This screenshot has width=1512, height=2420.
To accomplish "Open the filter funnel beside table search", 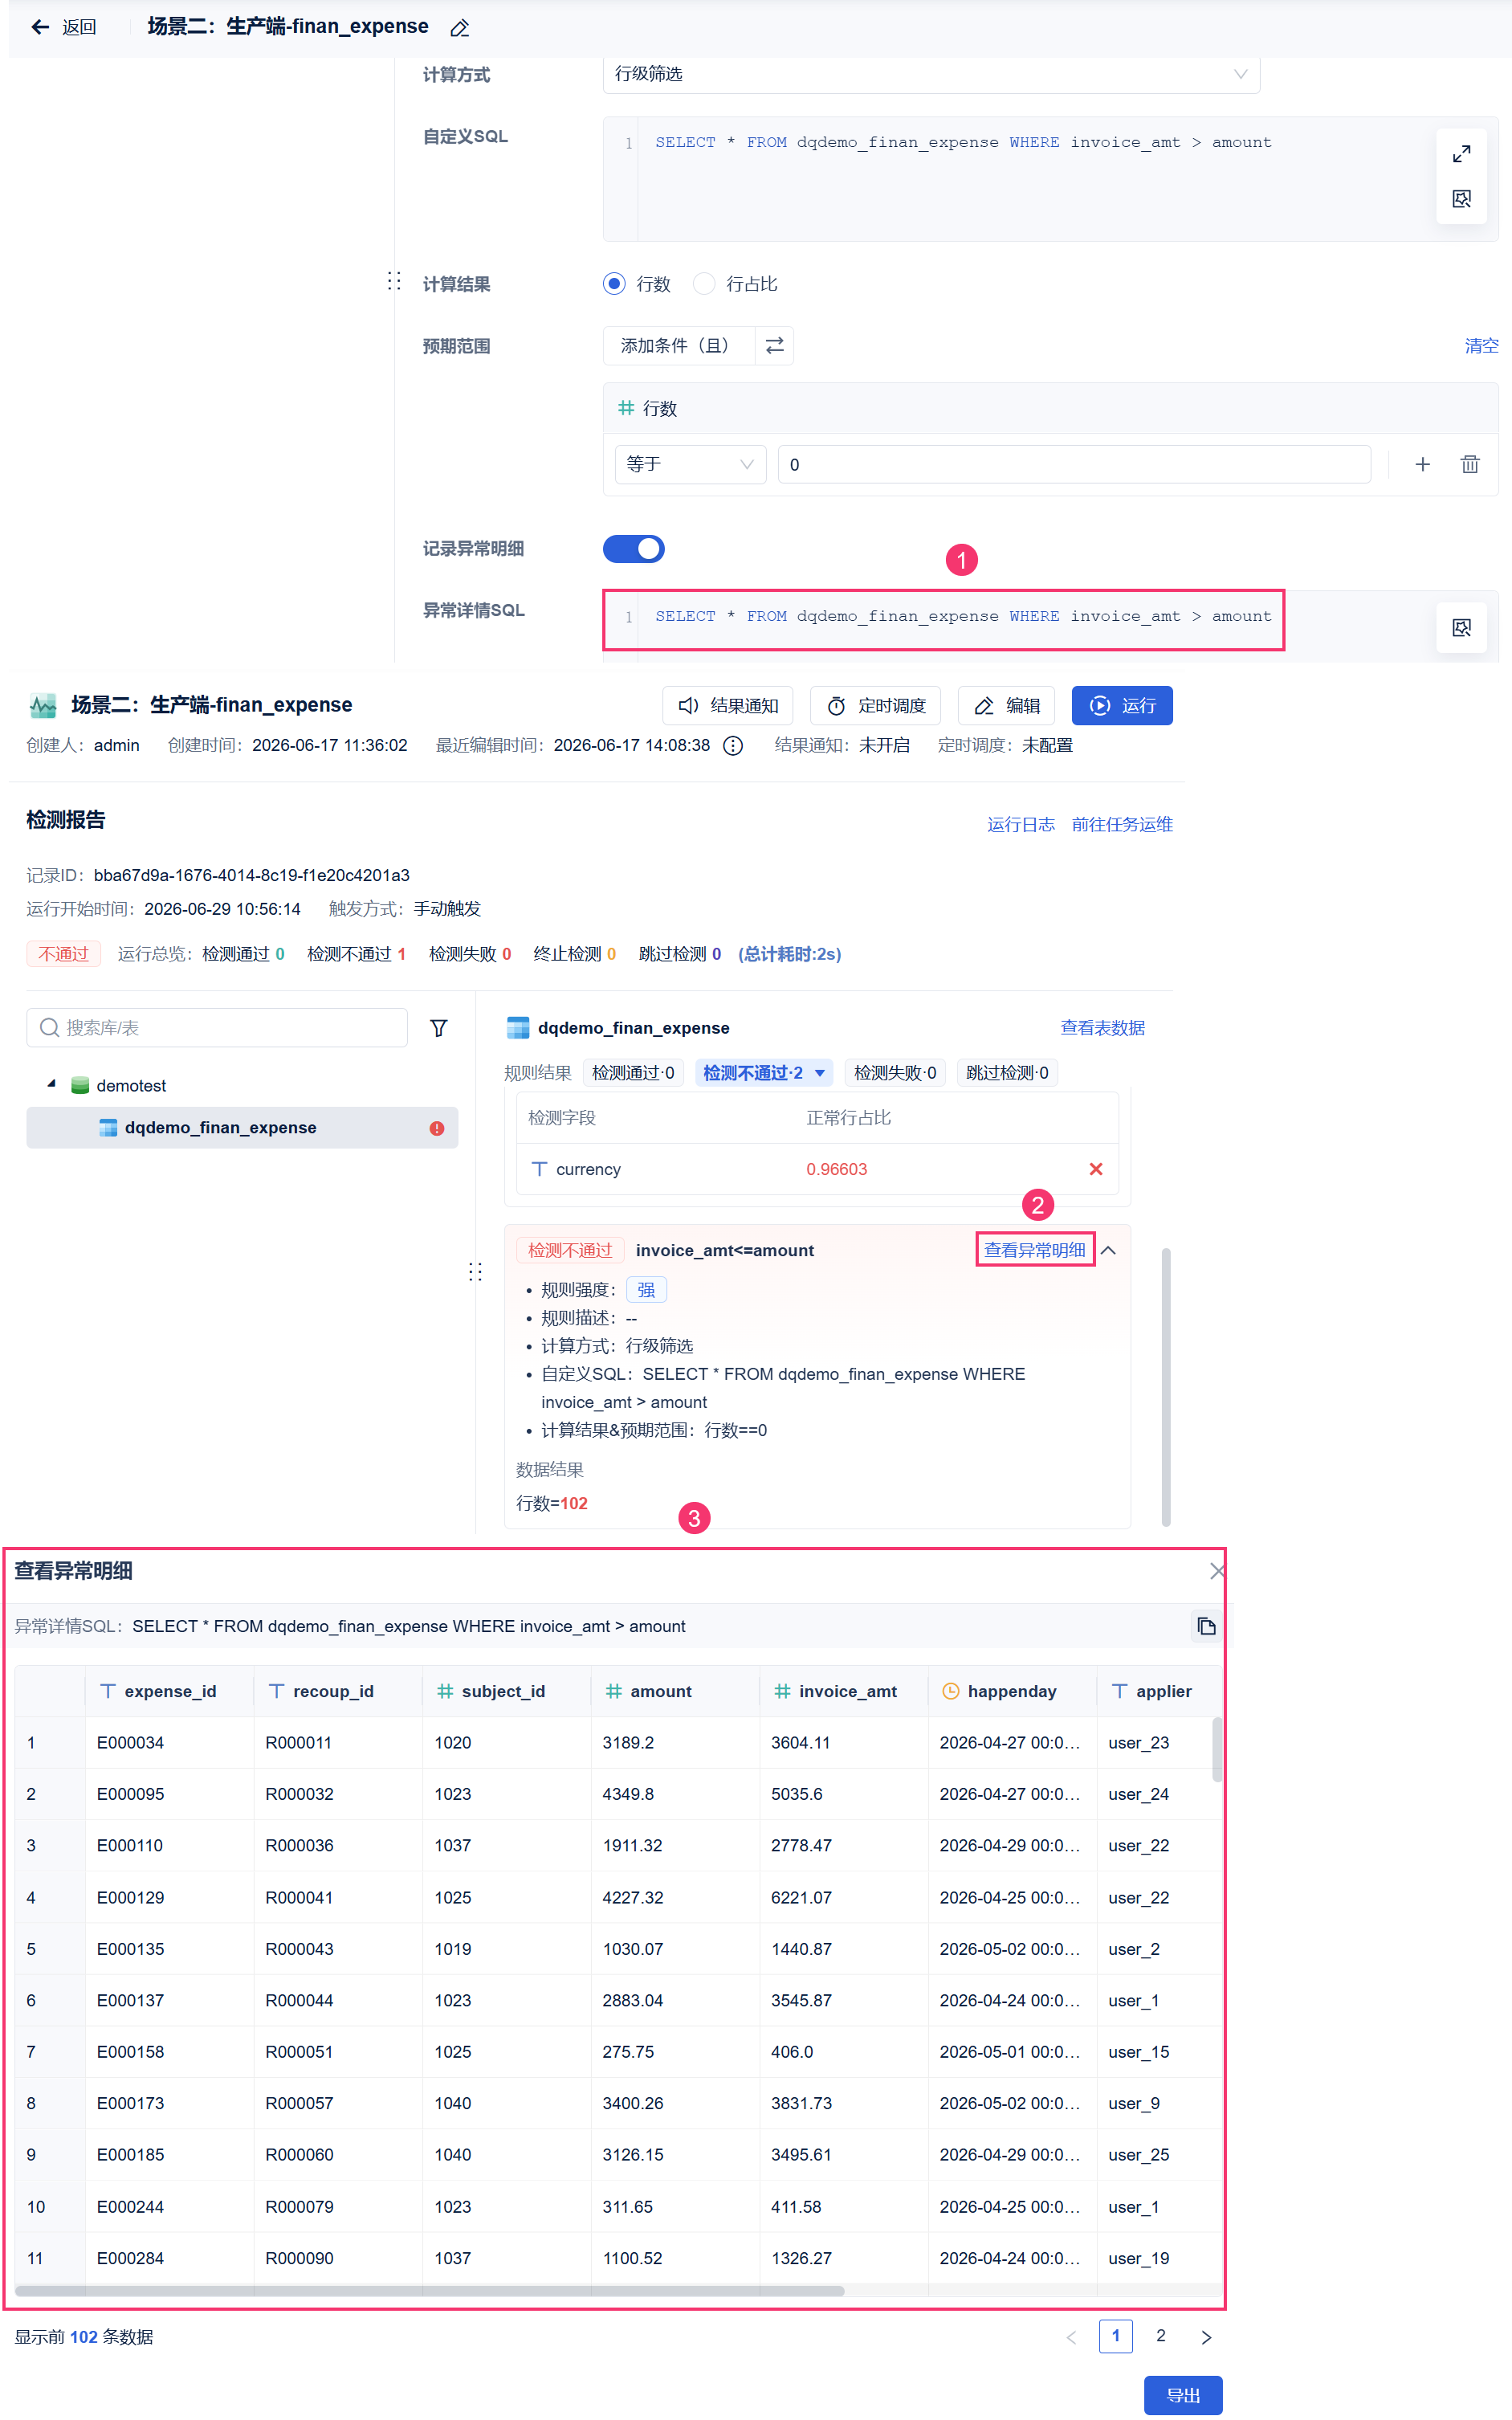I will tap(438, 1028).
